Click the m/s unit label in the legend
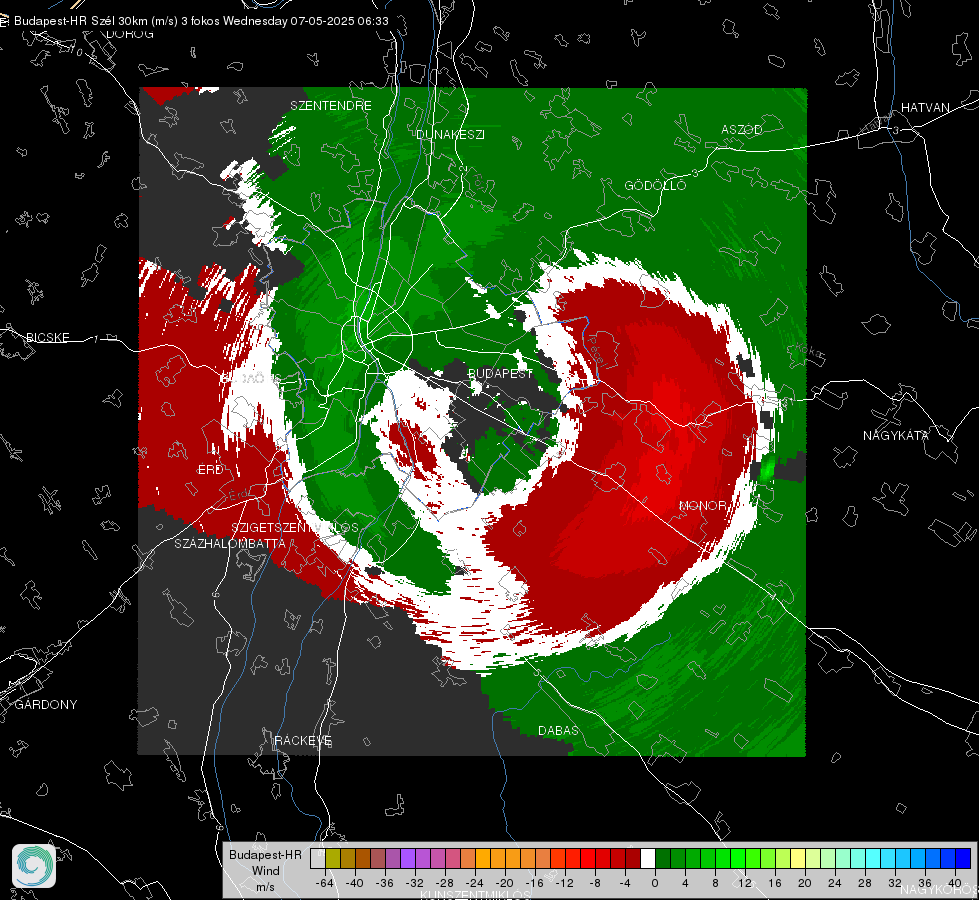Viewport: 979px width, 900px height. click(x=265, y=886)
